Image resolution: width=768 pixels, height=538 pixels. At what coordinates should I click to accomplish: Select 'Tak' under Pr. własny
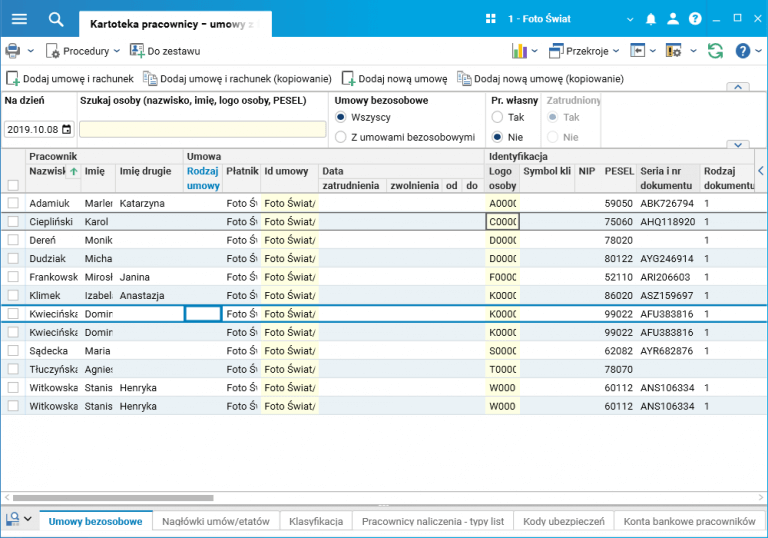[497, 117]
